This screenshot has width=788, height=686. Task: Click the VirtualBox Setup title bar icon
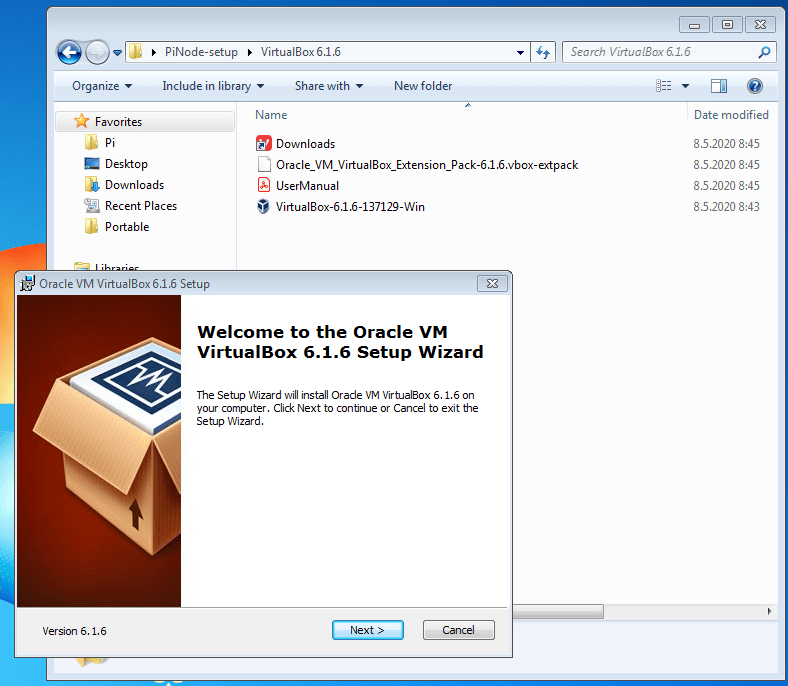pyautogui.click(x=27, y=283)
